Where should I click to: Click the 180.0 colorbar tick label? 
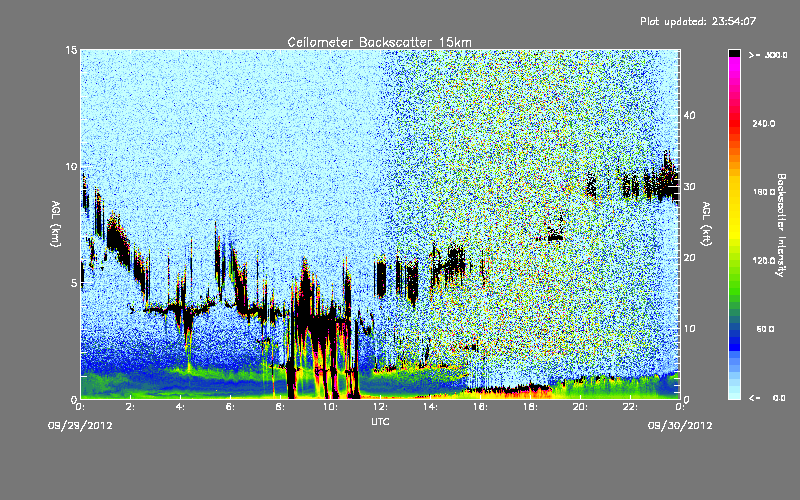click(x=763, y=192)
